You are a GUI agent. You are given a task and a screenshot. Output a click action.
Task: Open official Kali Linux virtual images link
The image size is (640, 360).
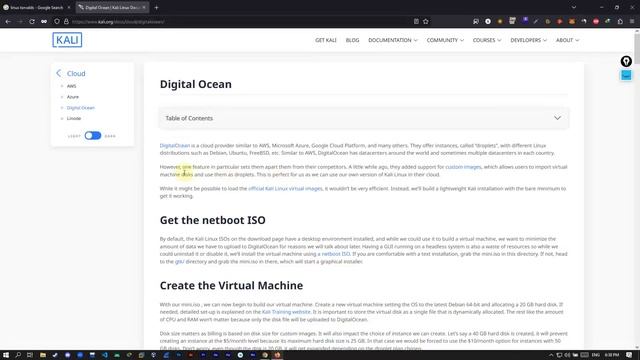(285, 189)
